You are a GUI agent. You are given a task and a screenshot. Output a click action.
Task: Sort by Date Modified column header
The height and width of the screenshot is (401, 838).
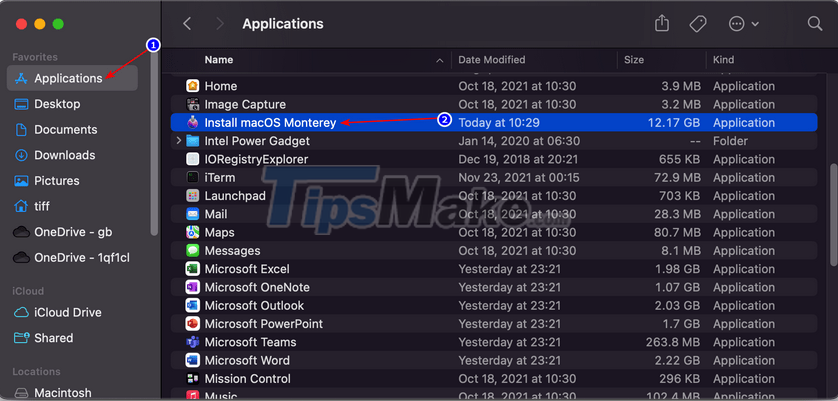492,60
